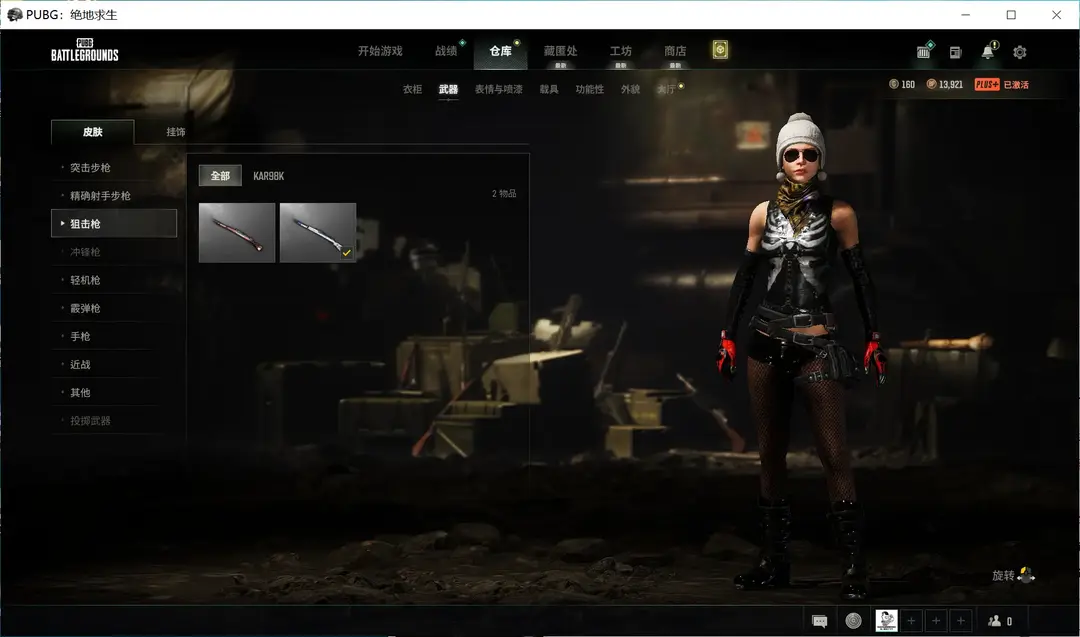Select the 狙击枪 category
The height and width of the screenshot is (637, 1080).
tap(114, 224)
